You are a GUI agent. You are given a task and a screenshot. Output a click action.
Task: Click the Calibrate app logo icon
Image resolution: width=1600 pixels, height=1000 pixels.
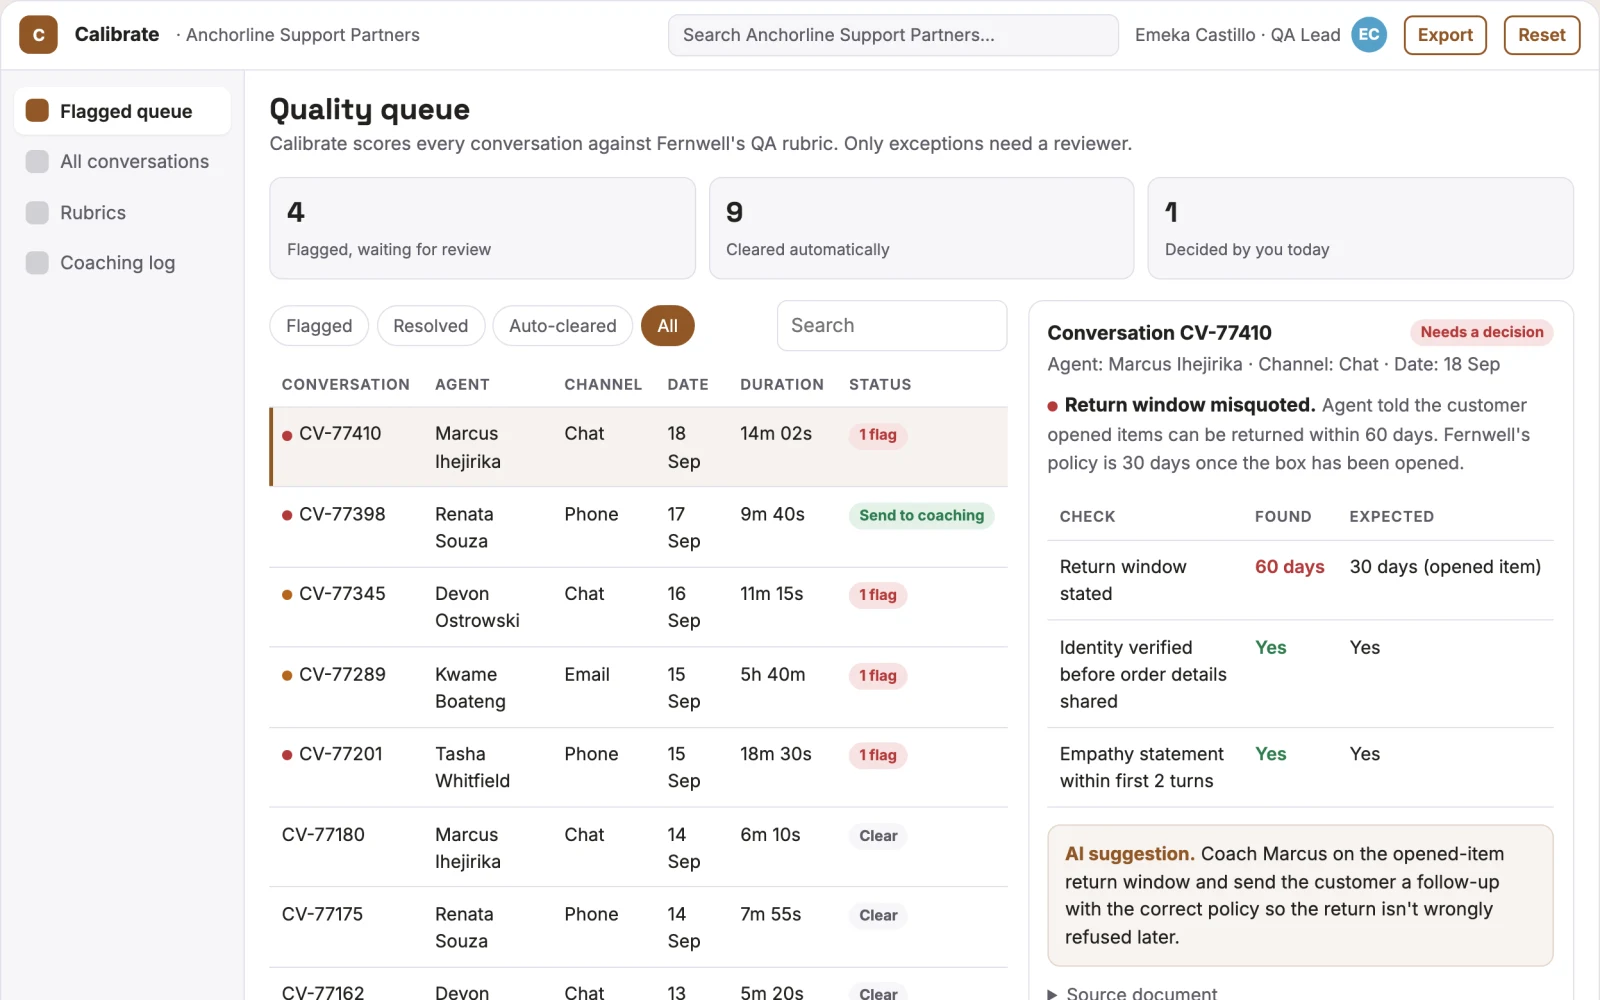coord(38,35)
